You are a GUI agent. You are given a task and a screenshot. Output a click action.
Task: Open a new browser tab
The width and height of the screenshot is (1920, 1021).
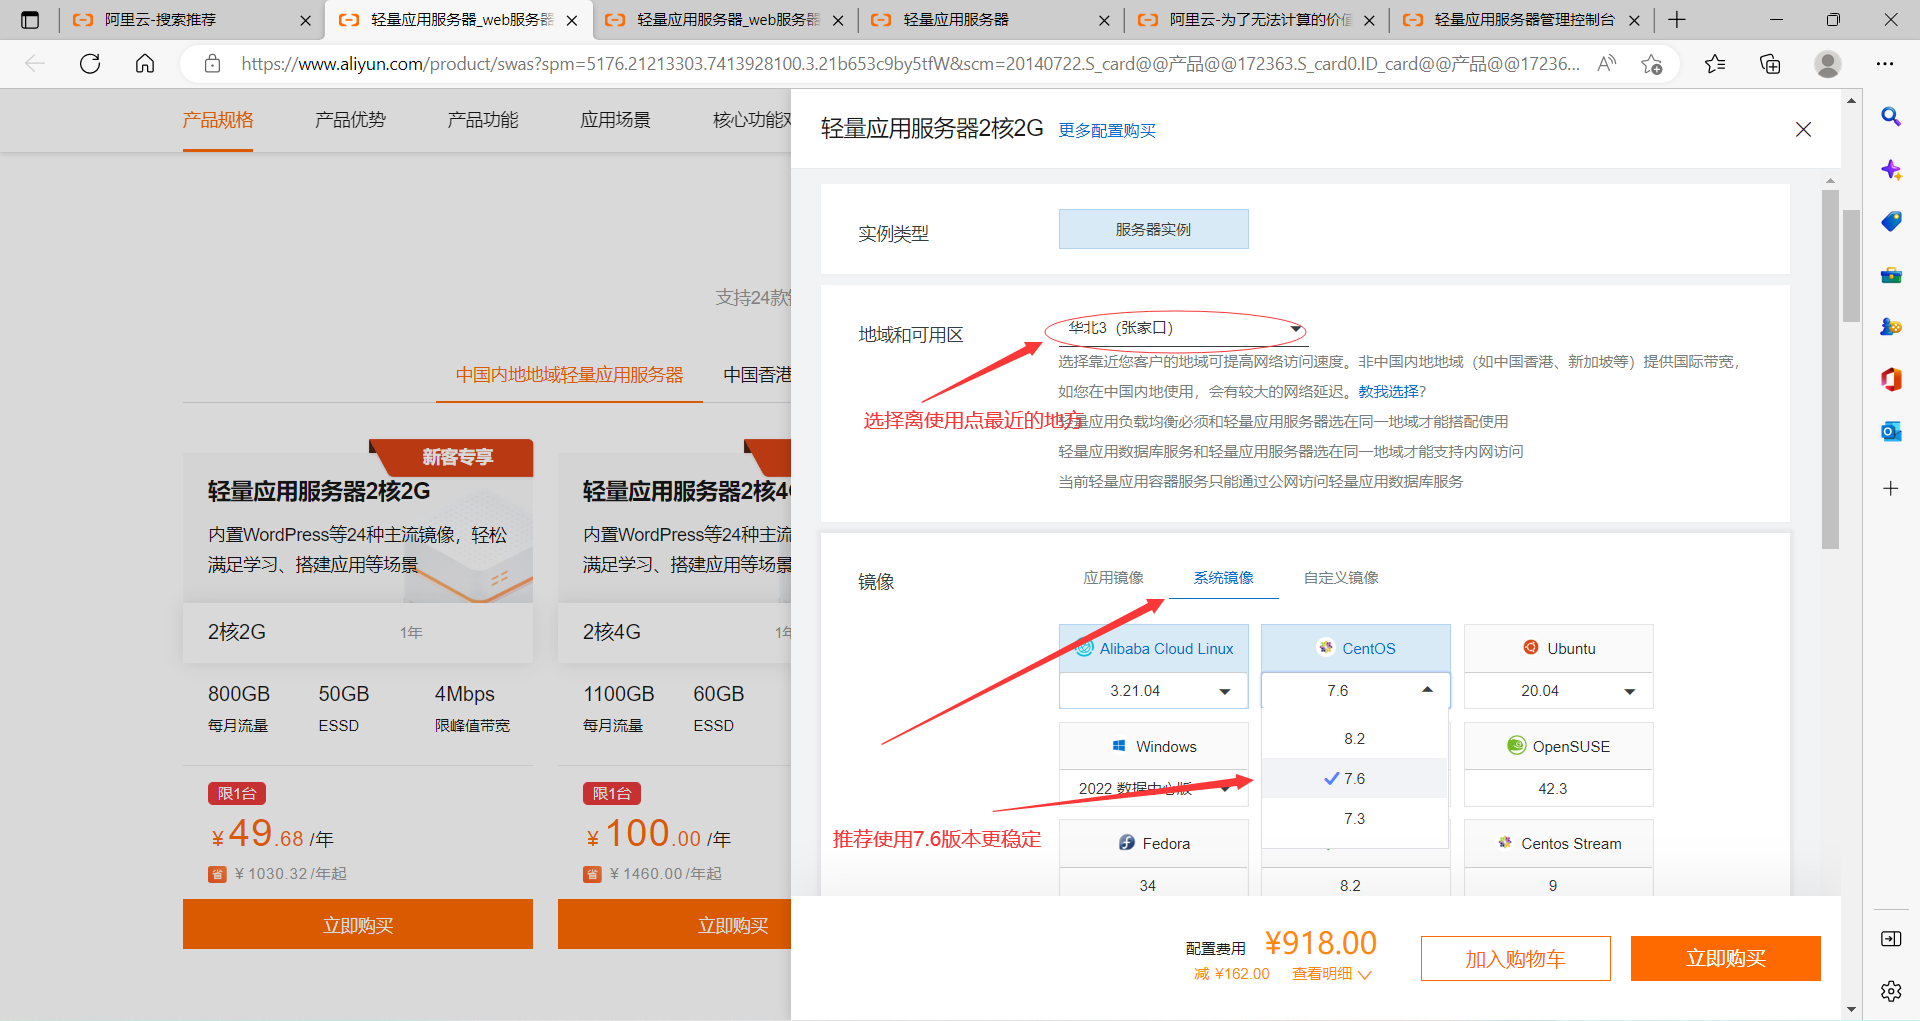(1677, 19)
